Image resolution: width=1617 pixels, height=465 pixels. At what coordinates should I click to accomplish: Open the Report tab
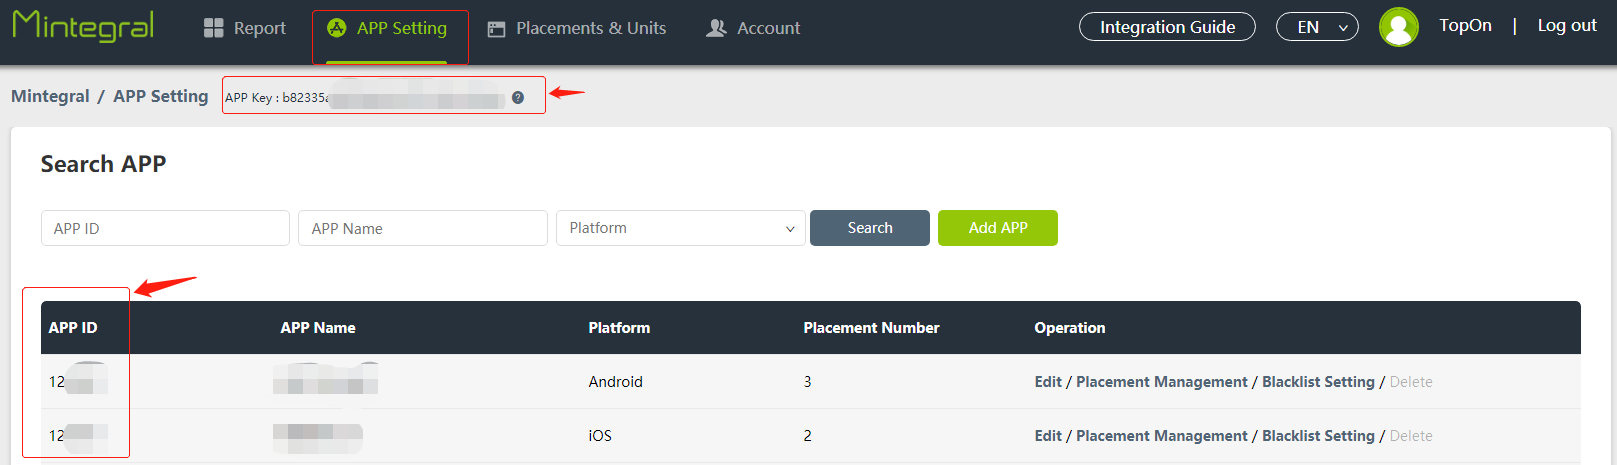pos(259,28)
